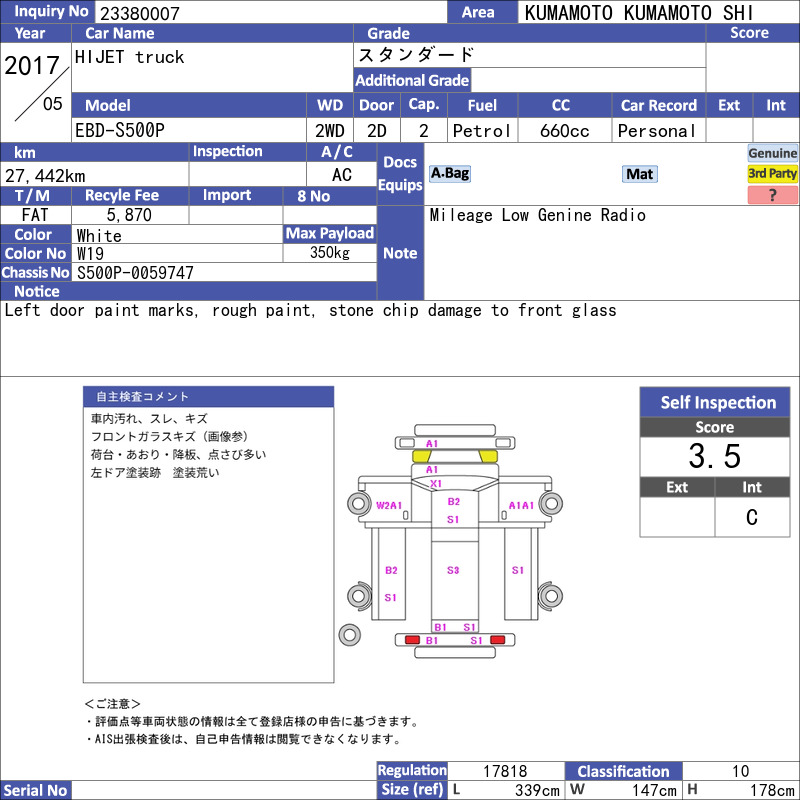Click the Petrol fuel value
The height and width of the screenshot is (800, 800).
pyautogui.click(x=481, y=131)
